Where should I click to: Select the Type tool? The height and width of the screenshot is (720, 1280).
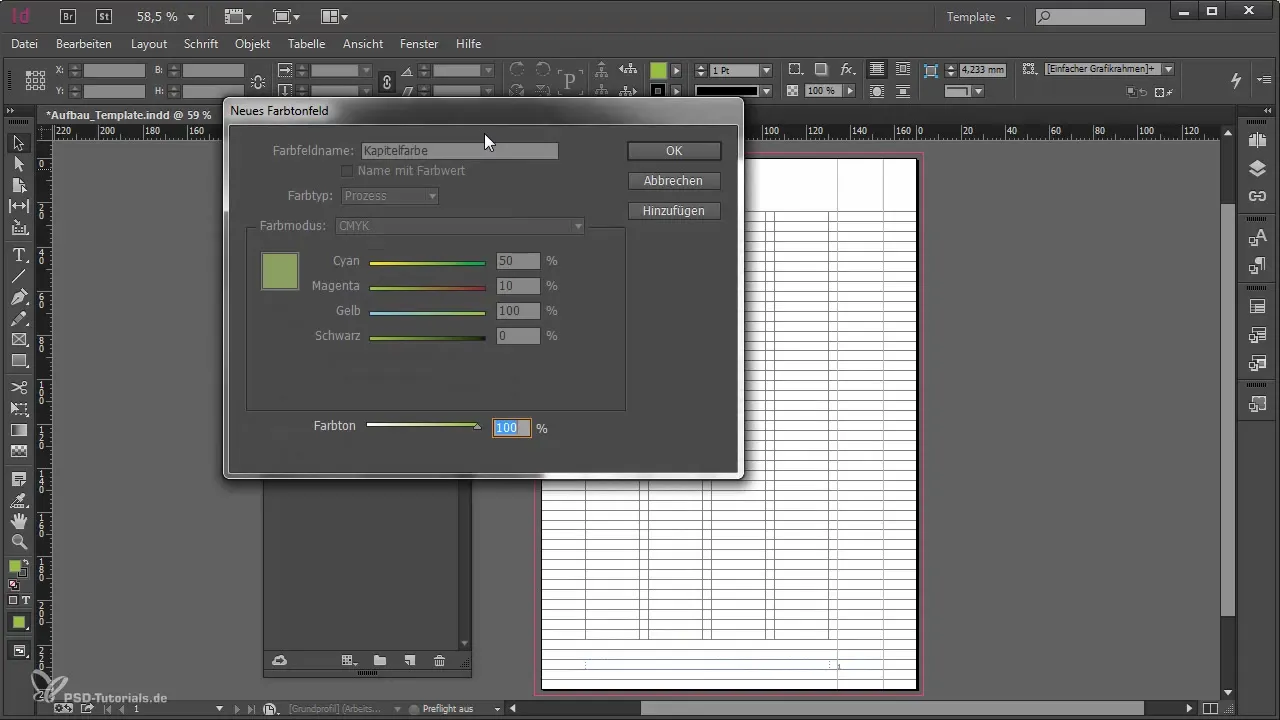coord(18,256)
